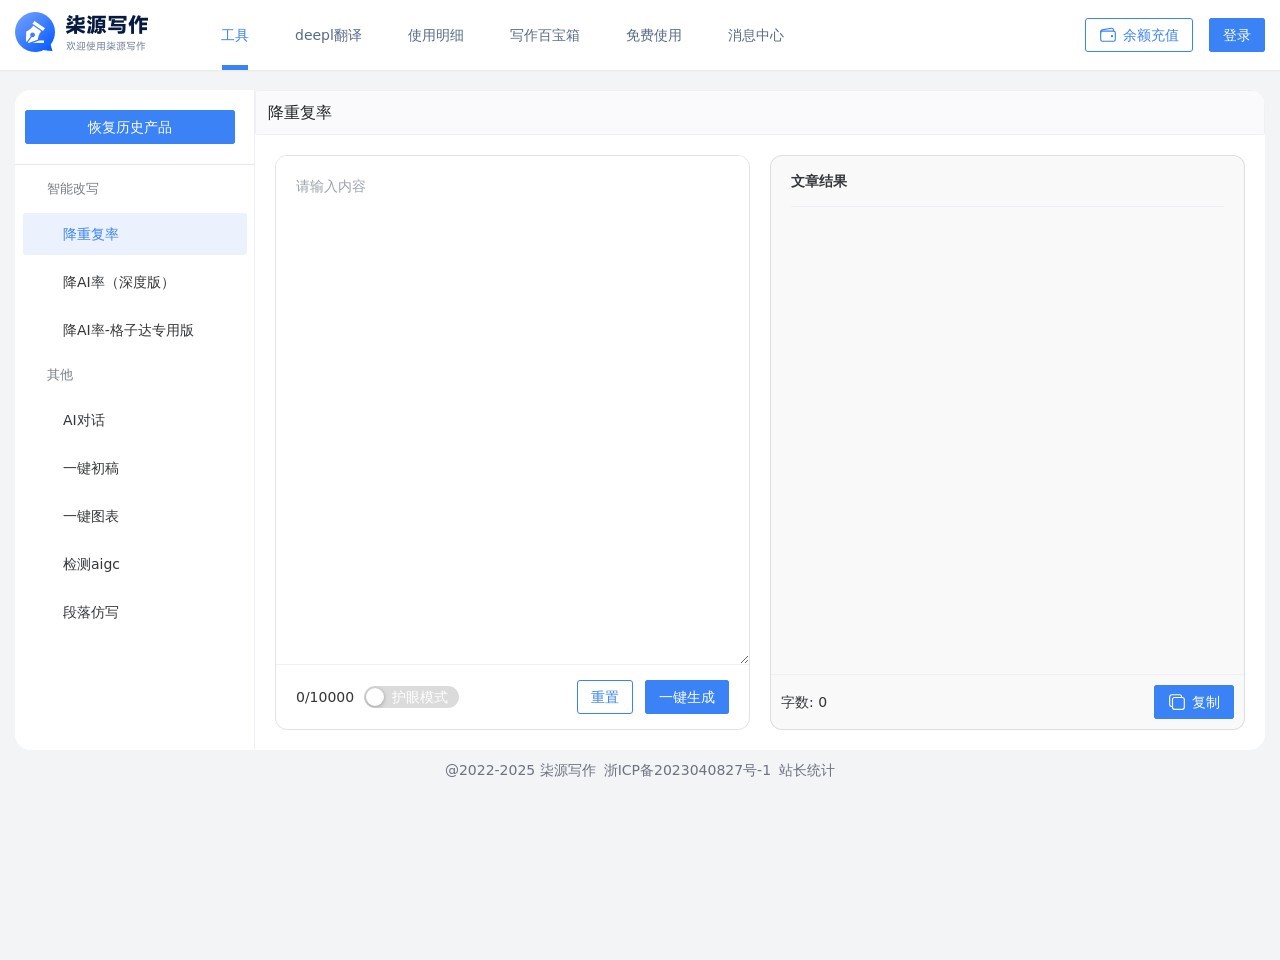Image resolution: width=1280 pixels, height=960 pixels.
Task: Open 写作百宝箱 menu item
Action: (x=545, y=35)
